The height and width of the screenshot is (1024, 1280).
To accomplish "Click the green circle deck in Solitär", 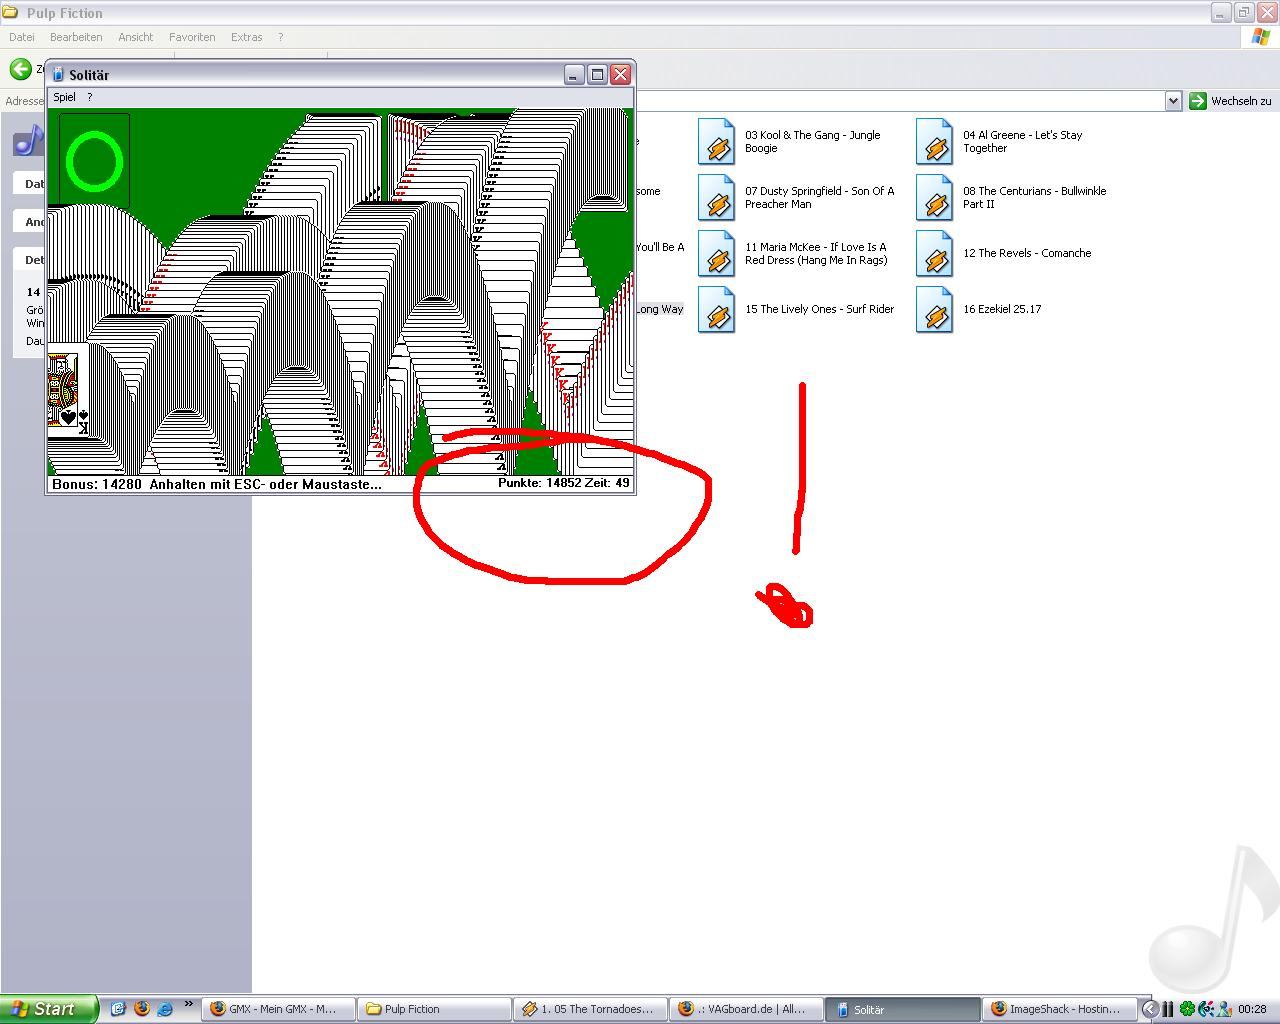I will click(x=94, y=161).
